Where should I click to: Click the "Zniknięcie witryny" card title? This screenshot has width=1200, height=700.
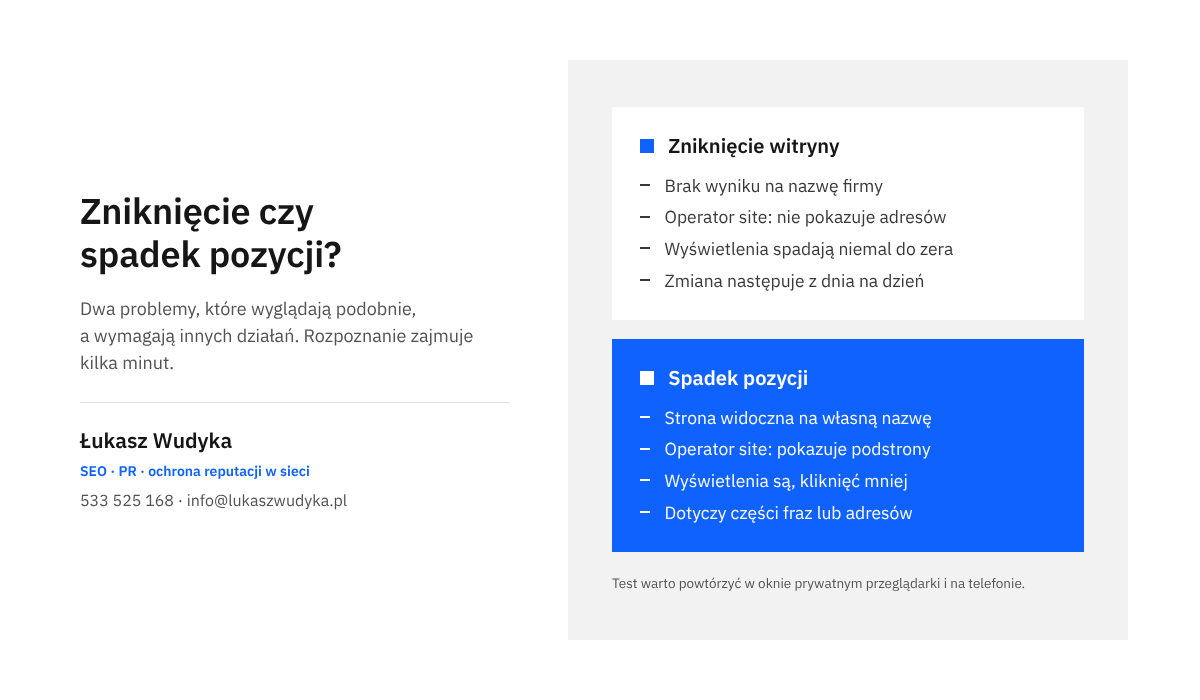[754, 146]
